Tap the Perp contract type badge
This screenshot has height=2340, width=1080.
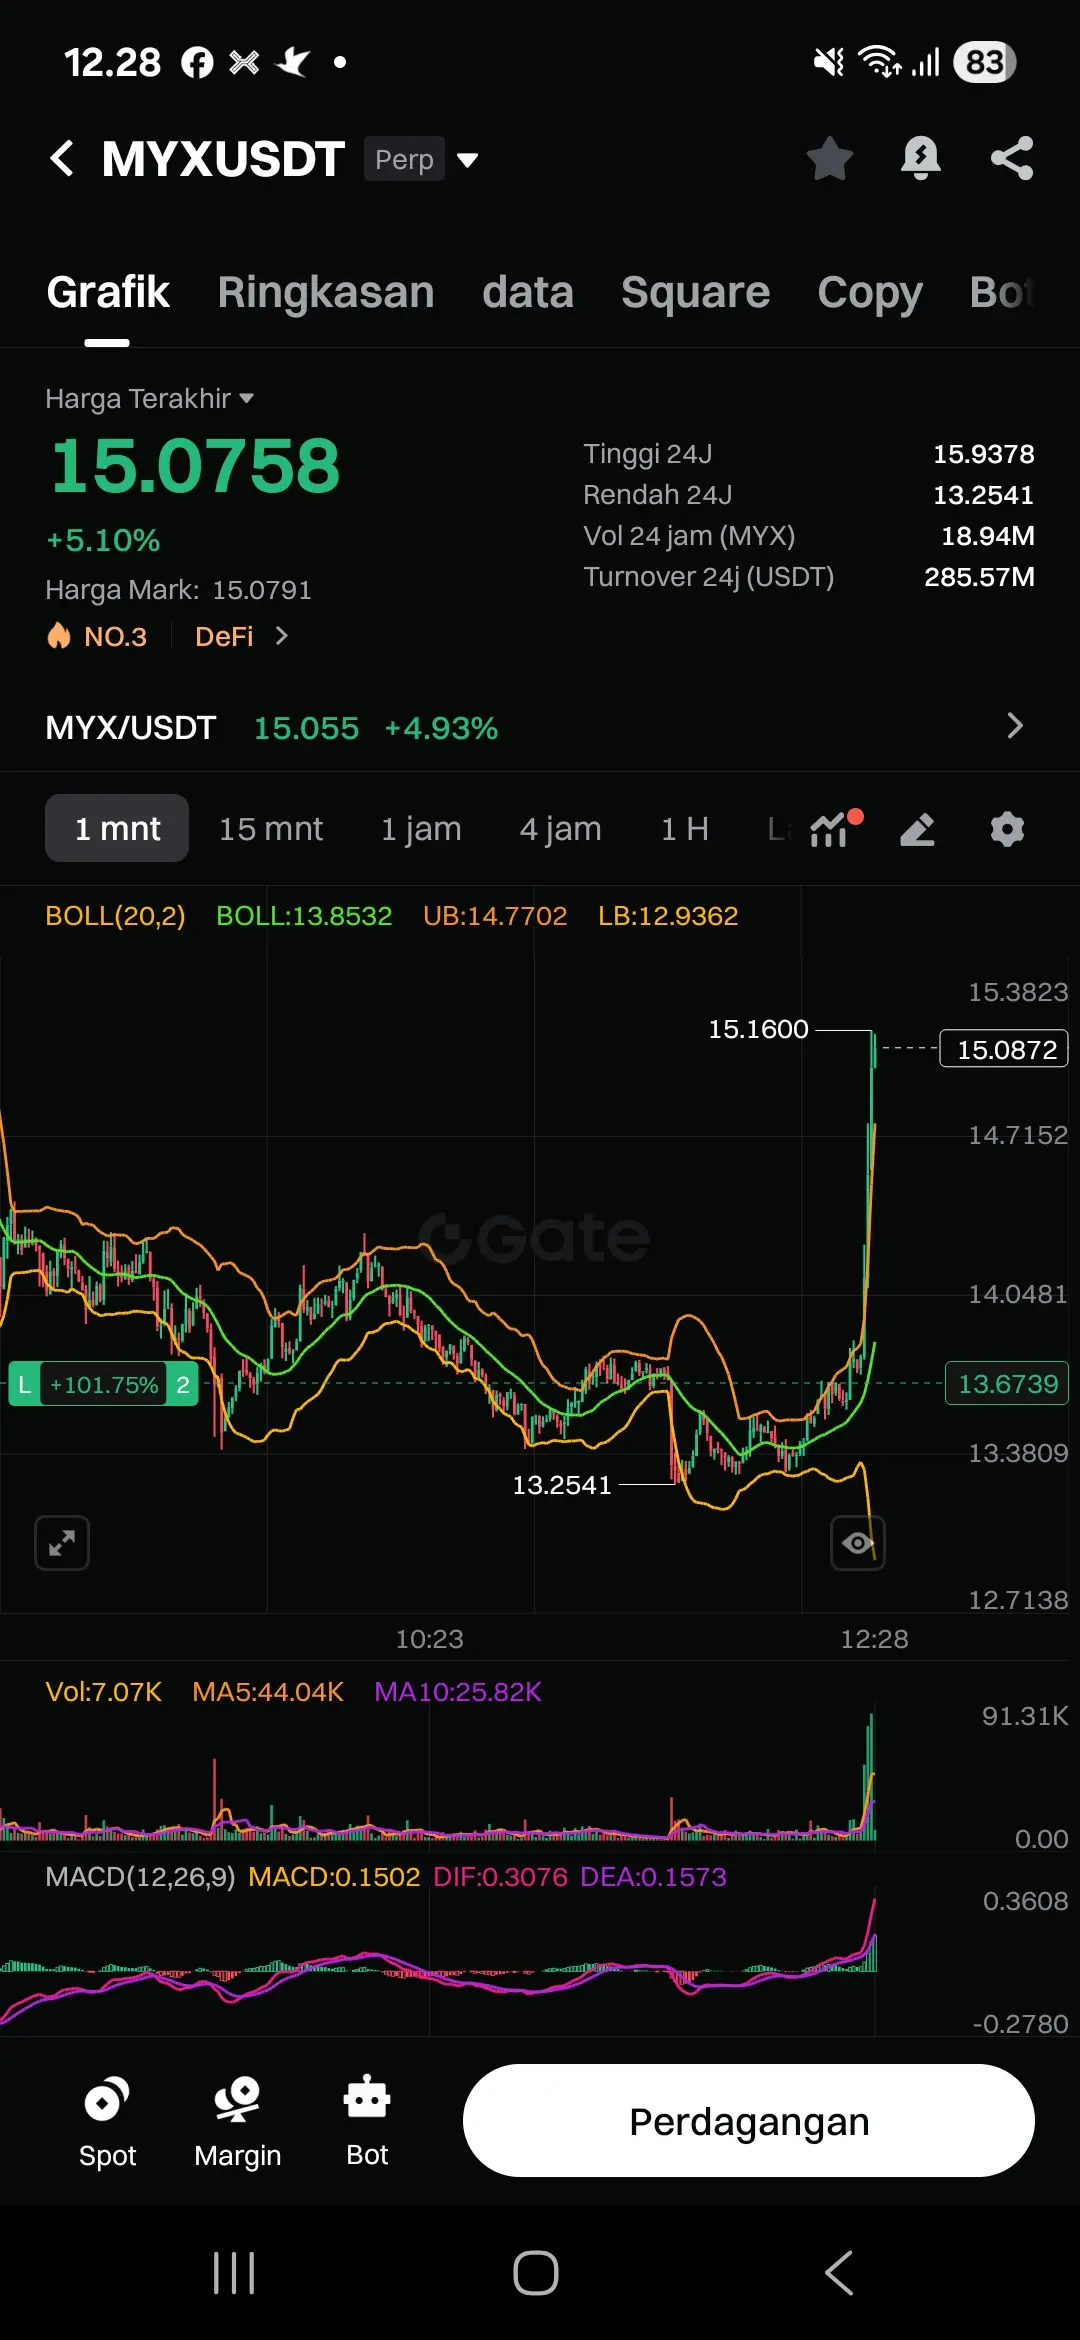(x=404, y=159)
